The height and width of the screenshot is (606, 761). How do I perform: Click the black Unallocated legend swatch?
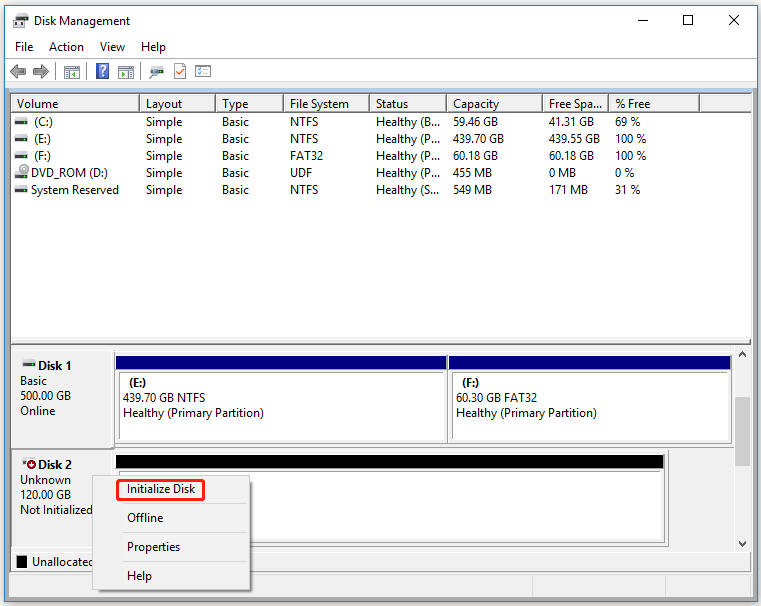[22, 562]
